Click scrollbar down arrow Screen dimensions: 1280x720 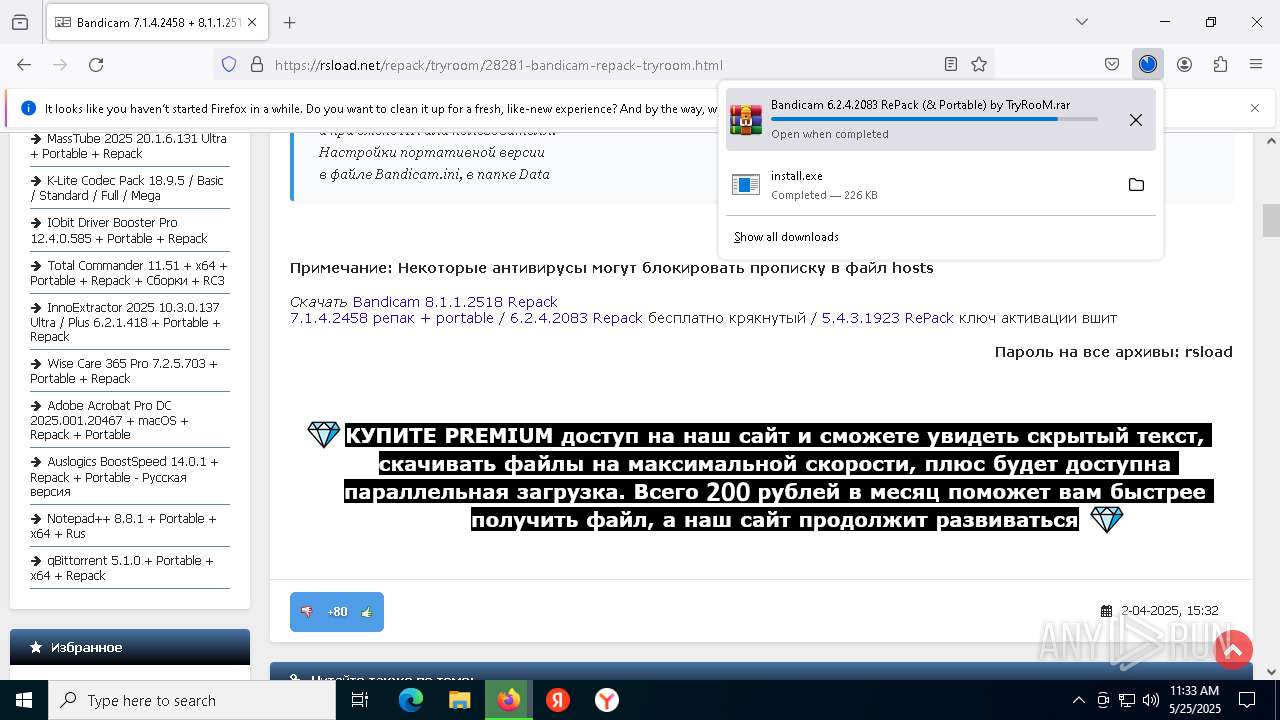(1271, 671)
